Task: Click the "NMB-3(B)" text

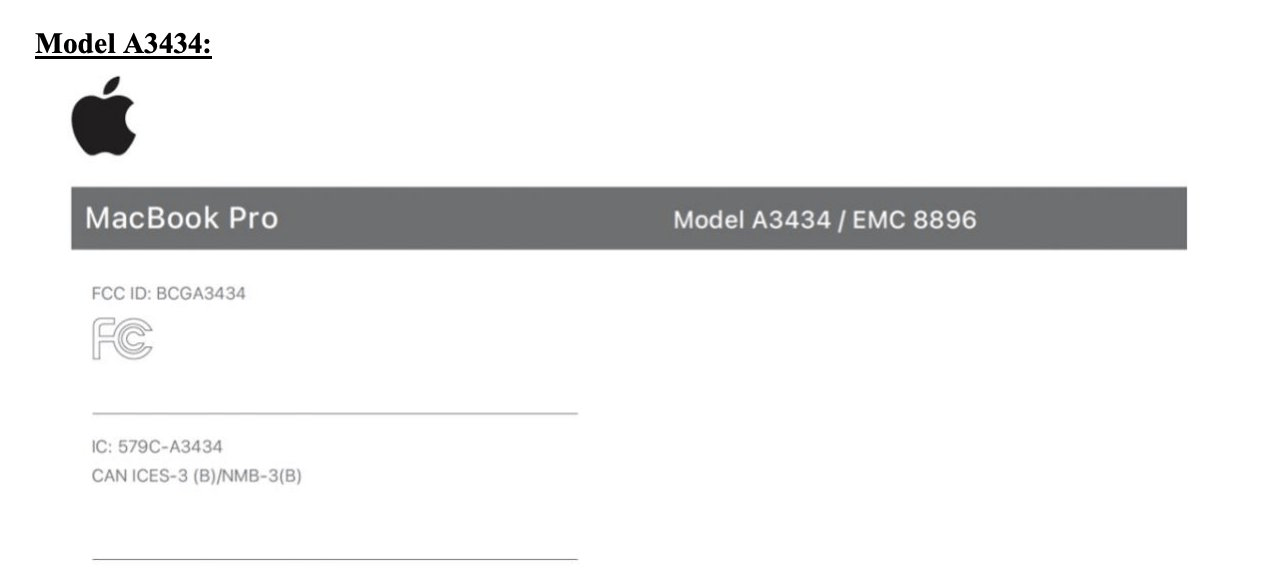Action: point(264,476)
